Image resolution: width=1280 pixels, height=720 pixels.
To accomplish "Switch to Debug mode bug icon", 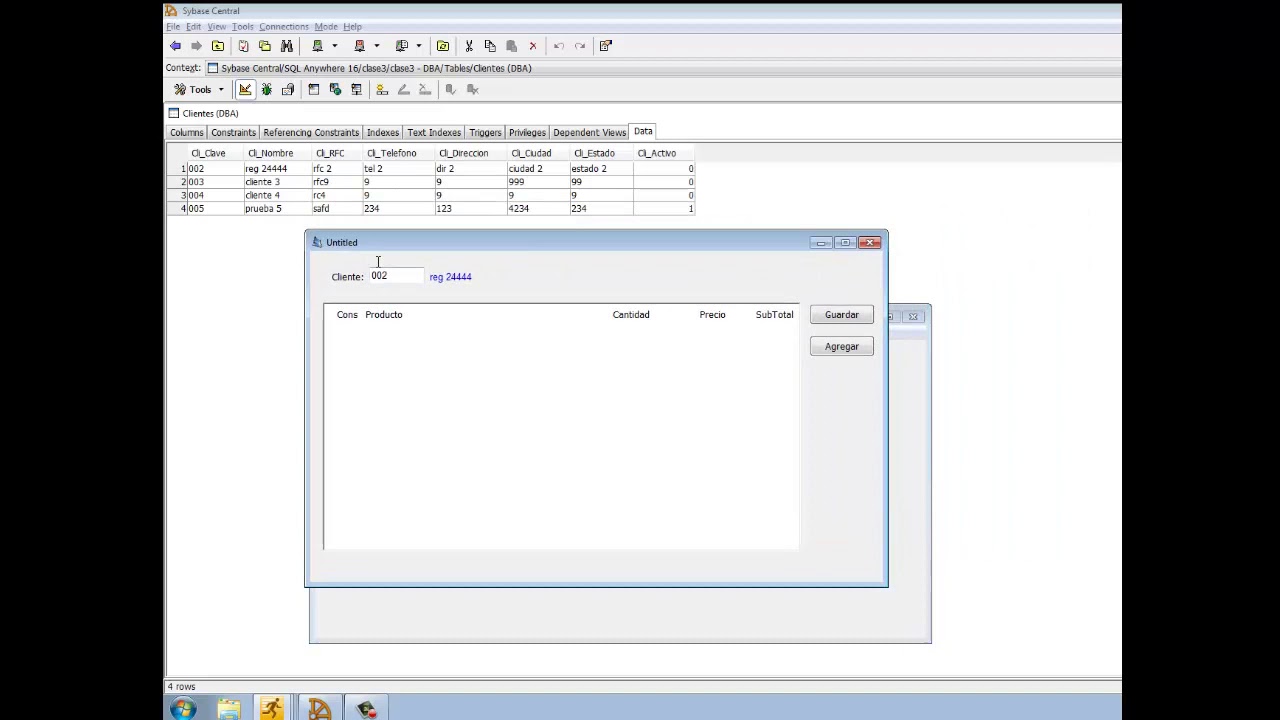I will 267,90.
